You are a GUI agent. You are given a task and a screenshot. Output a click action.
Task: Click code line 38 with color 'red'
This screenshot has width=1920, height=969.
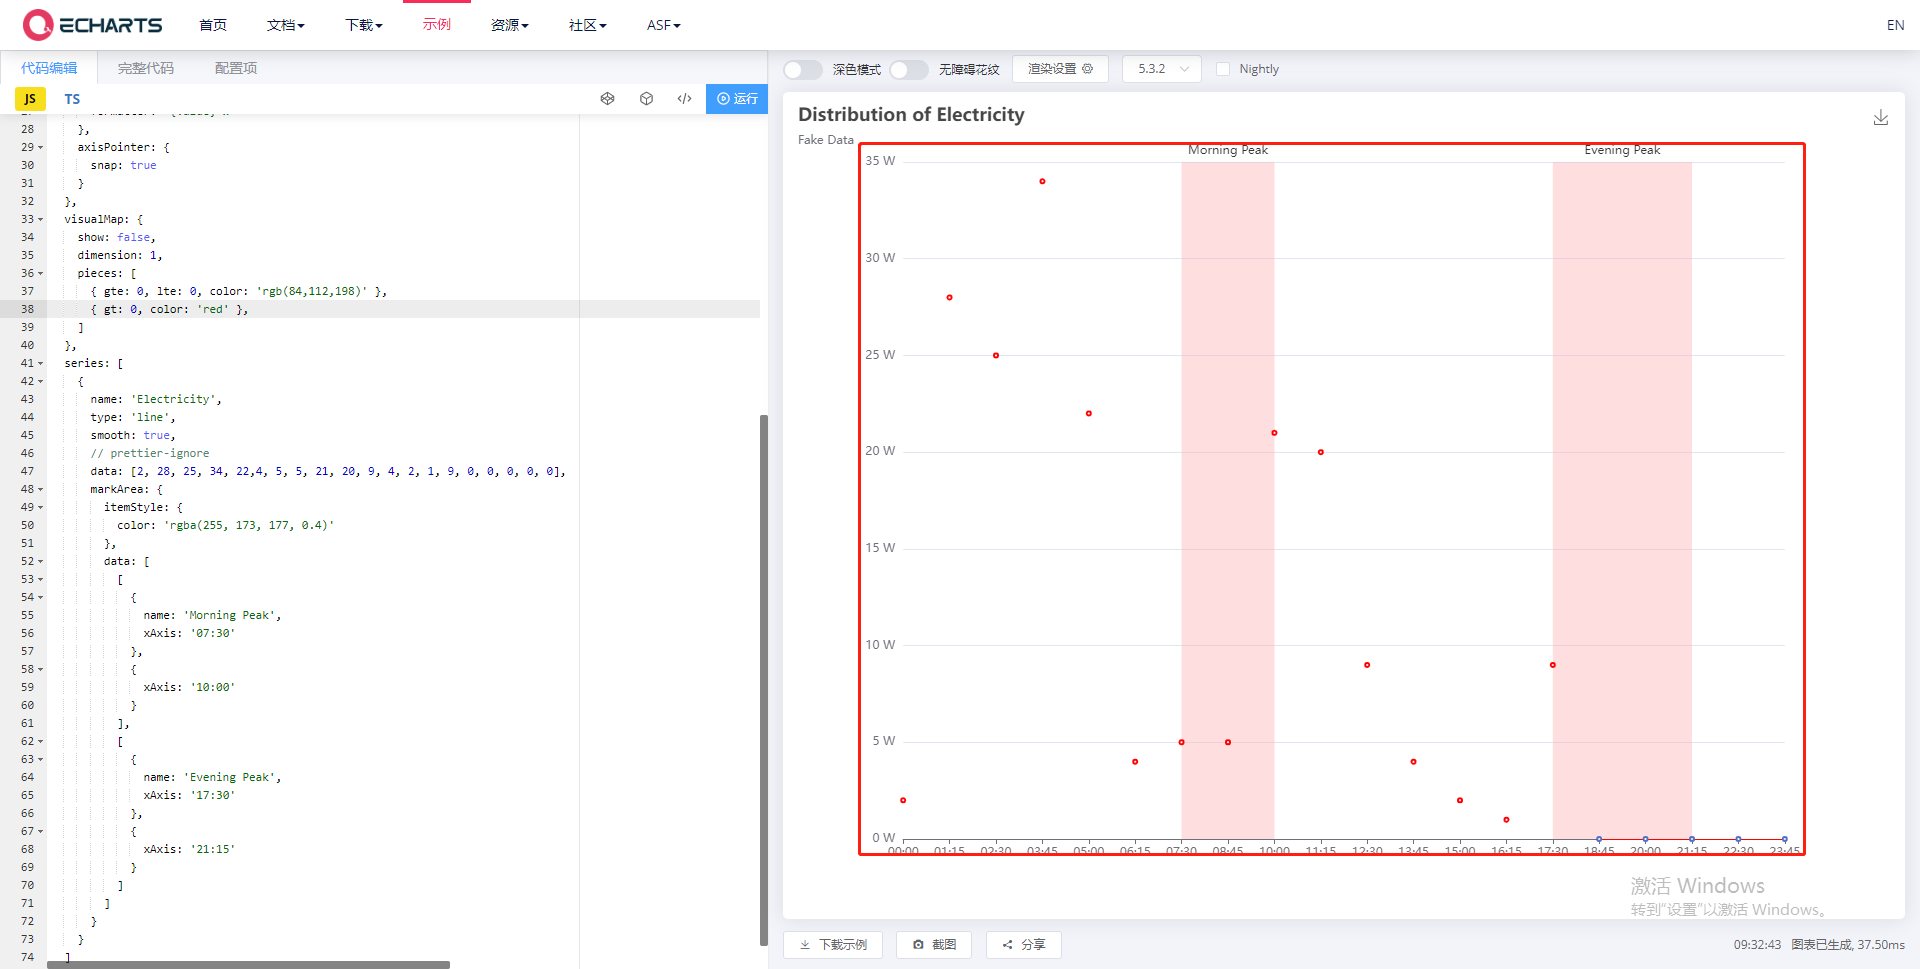pos(169,309)
